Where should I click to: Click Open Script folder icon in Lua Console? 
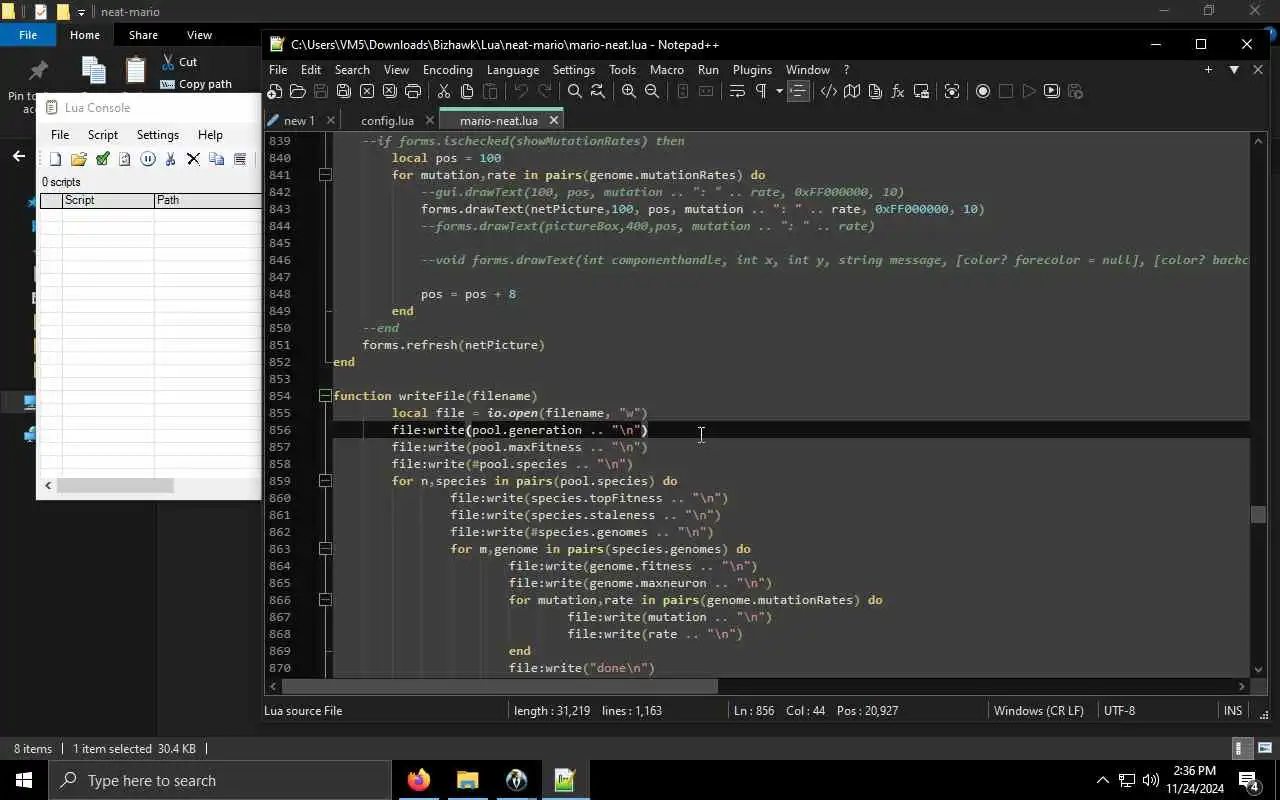(x=78, y=159)
